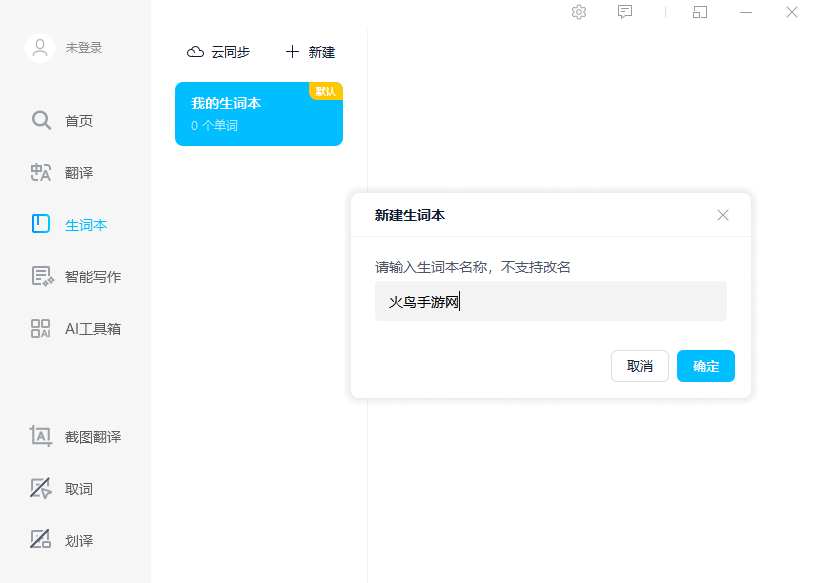Screen dimensions: 815x583
Task: Close the 新建生词本 dialog
Action: click(722, 215)
